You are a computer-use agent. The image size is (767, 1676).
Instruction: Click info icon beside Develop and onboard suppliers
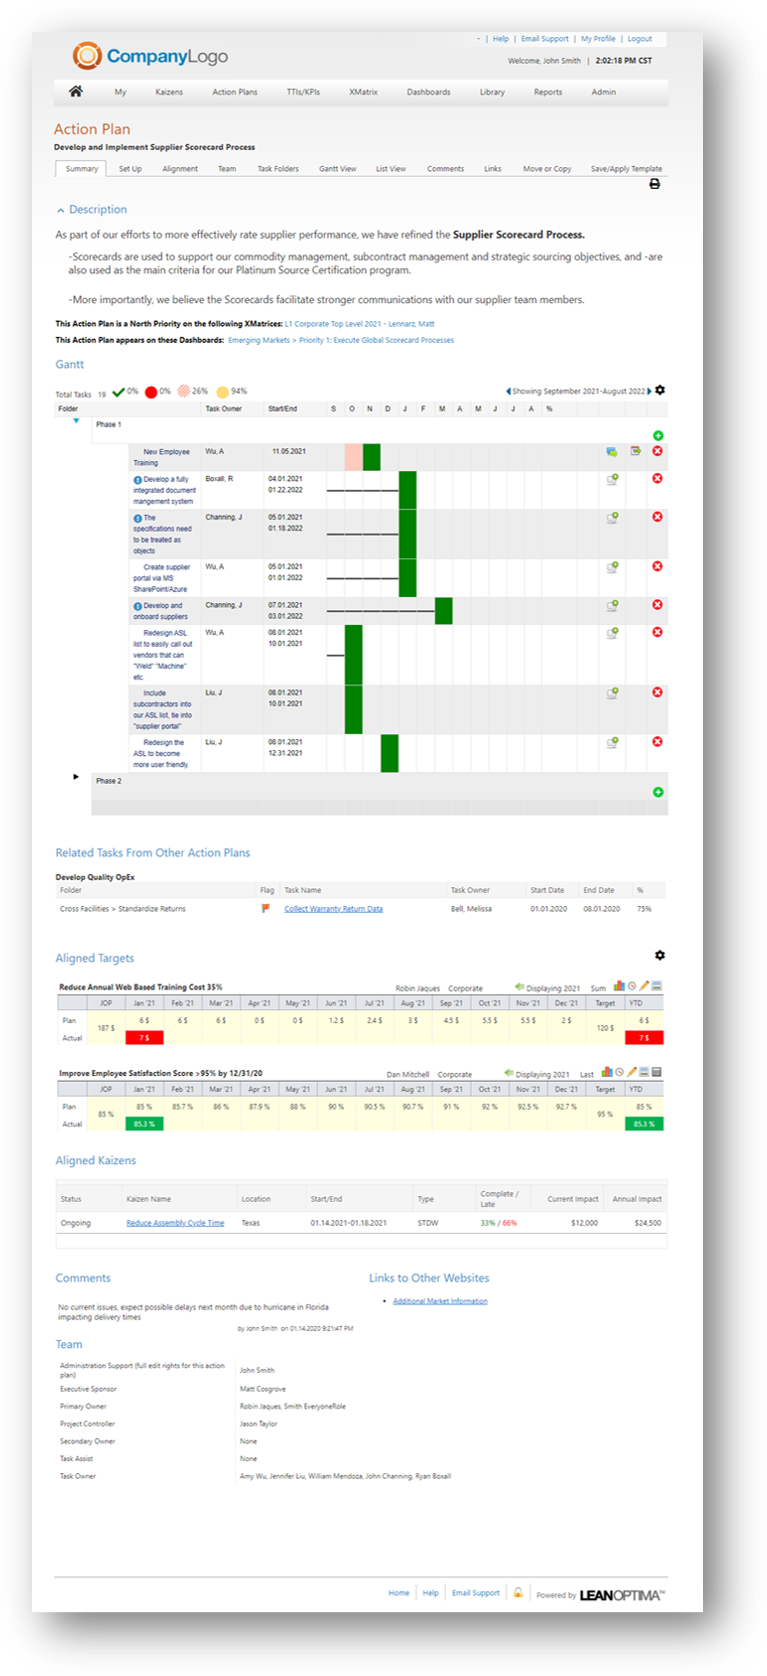click(x=138, y=606)
